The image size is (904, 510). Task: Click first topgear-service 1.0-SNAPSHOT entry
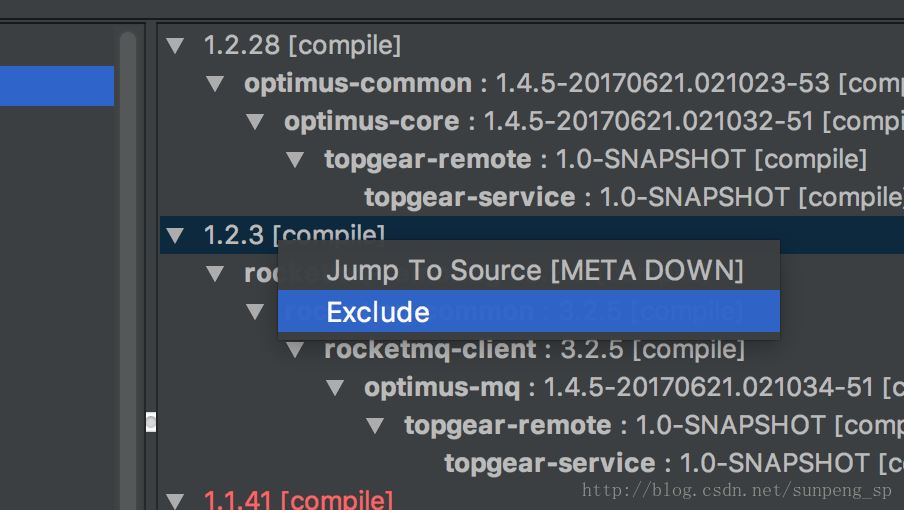(469, 197)
